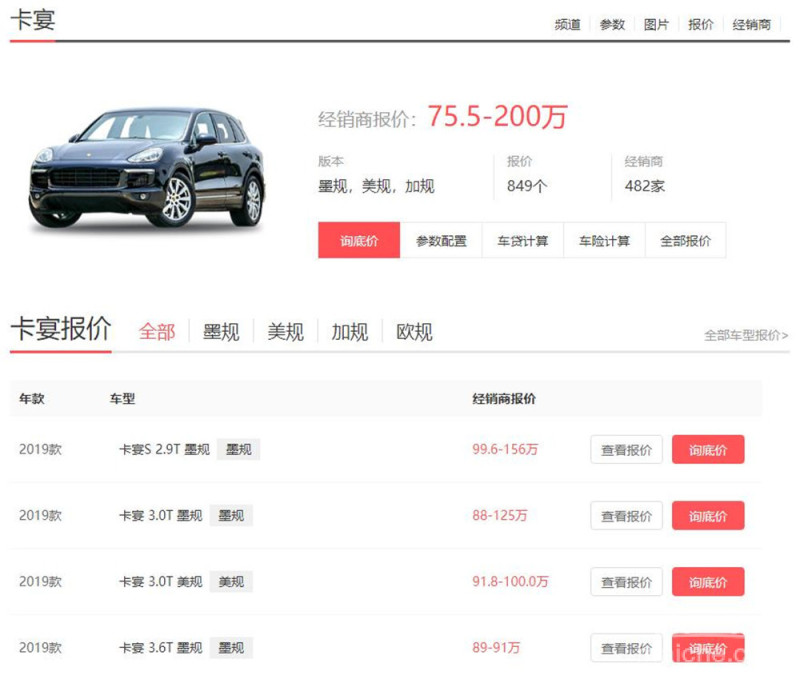800x675 pixels.
Task: Click the Cayenne car thumbnail image
Action: pyautogui.click(x=148, y=167)
